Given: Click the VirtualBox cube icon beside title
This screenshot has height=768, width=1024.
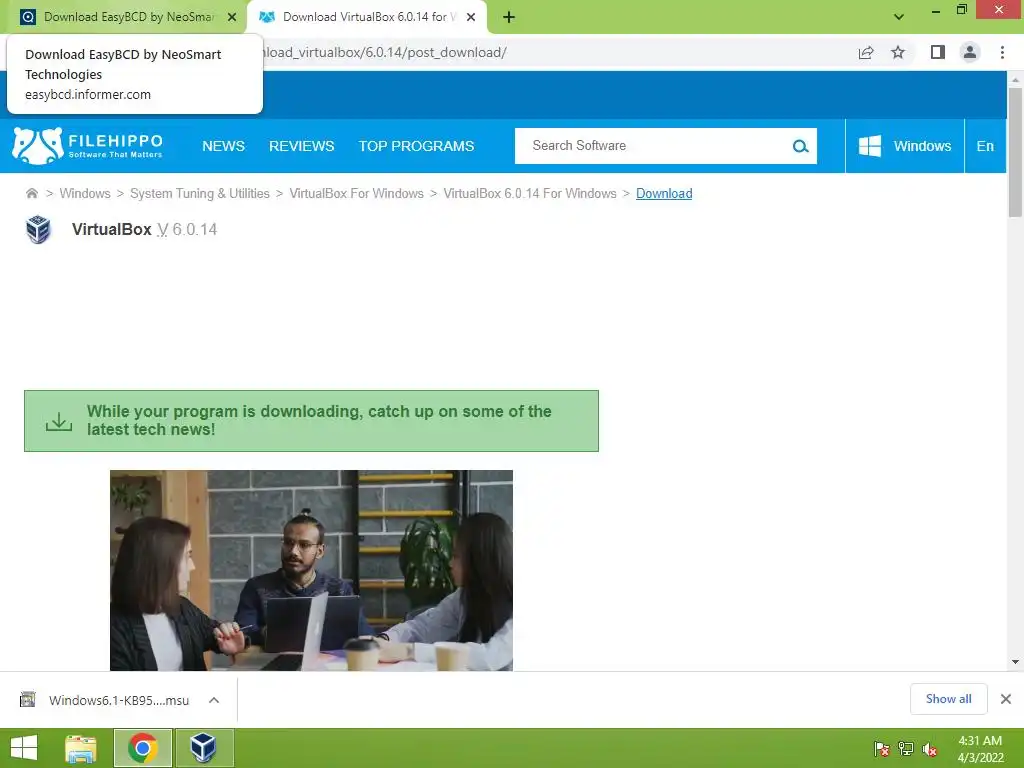Looking at the screenshot, I should click(x=38, y=229).
